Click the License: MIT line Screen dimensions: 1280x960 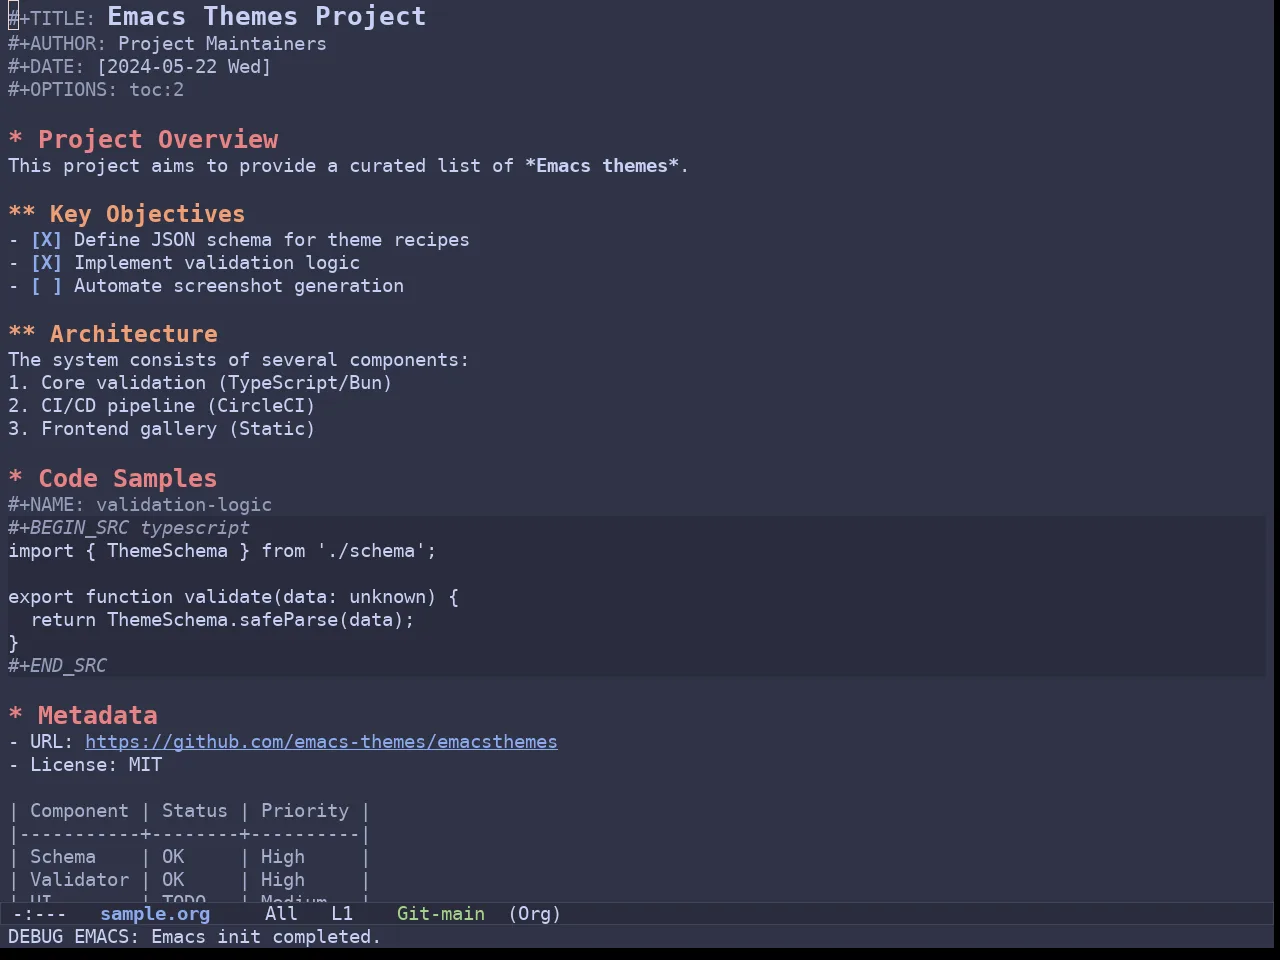pyautogui.click(x=85, y=765)
